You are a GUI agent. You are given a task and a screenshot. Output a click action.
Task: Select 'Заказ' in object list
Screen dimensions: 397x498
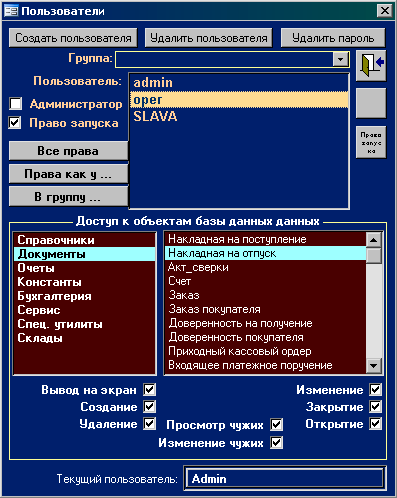coord(265,295)
